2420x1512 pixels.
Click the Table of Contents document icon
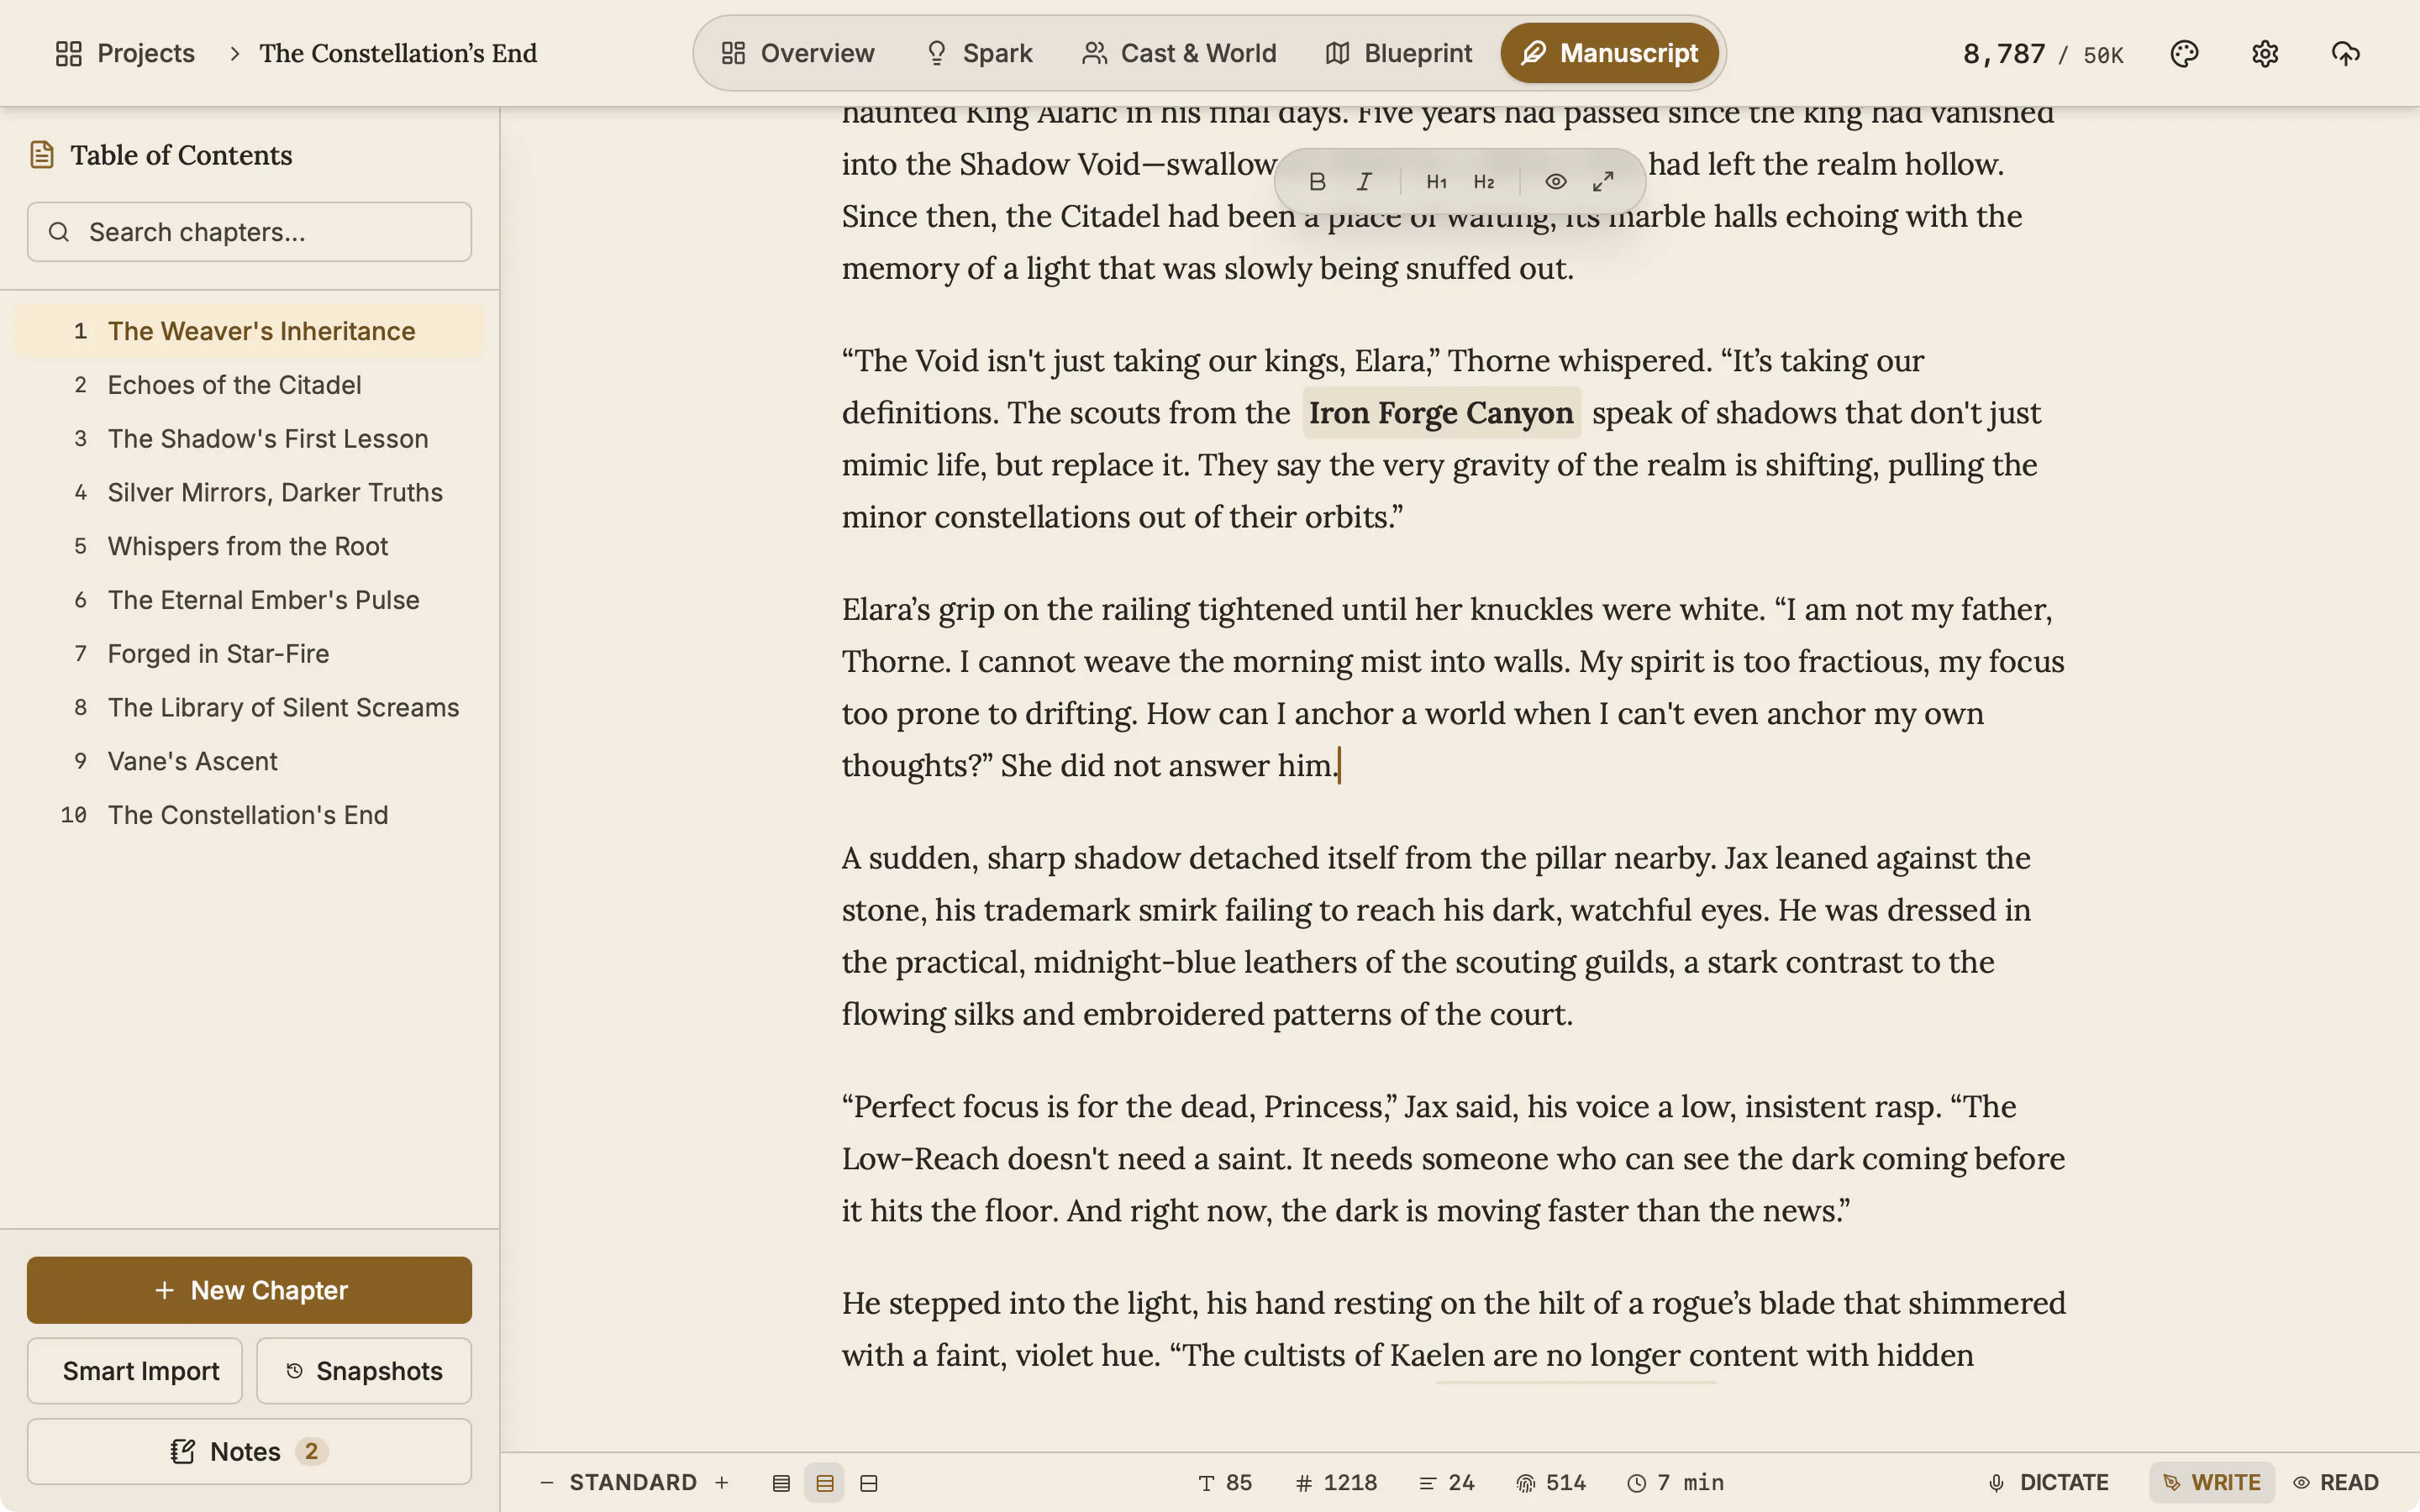(x=42, y=155)
